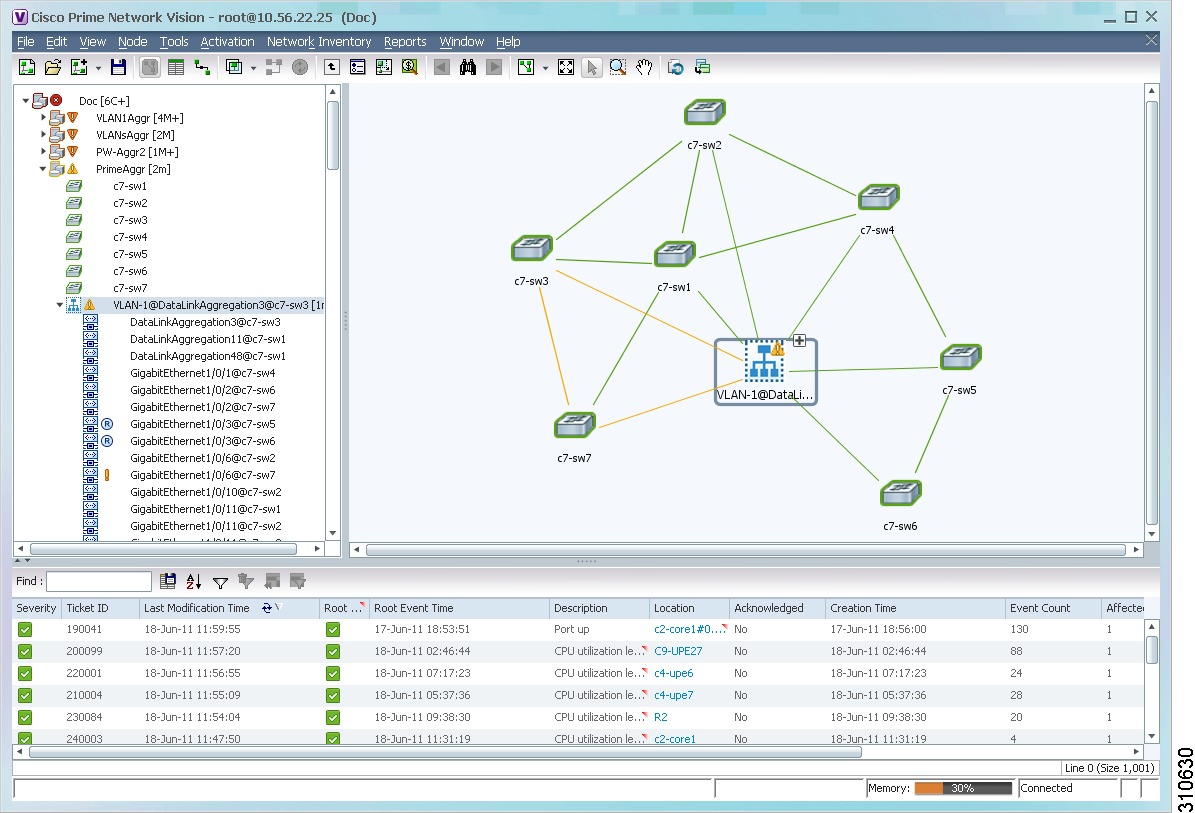Collapse the Doc [6C+] root tree node
This screenshot has width=1195, height=813.
pyautogui.click(x=26, y=101)
